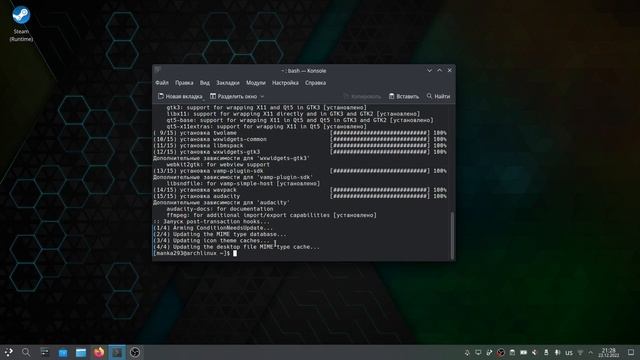Click the text 'Updating icon theme caches'
Image resolution: width=640 pixels, height=360 pixels.
pos(222,241)
